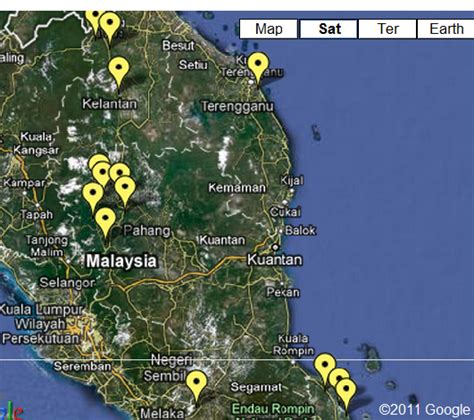Open the yellow pin beside Negeri Sembilan label
The image size is (474, 420).
tap(196, 388)
